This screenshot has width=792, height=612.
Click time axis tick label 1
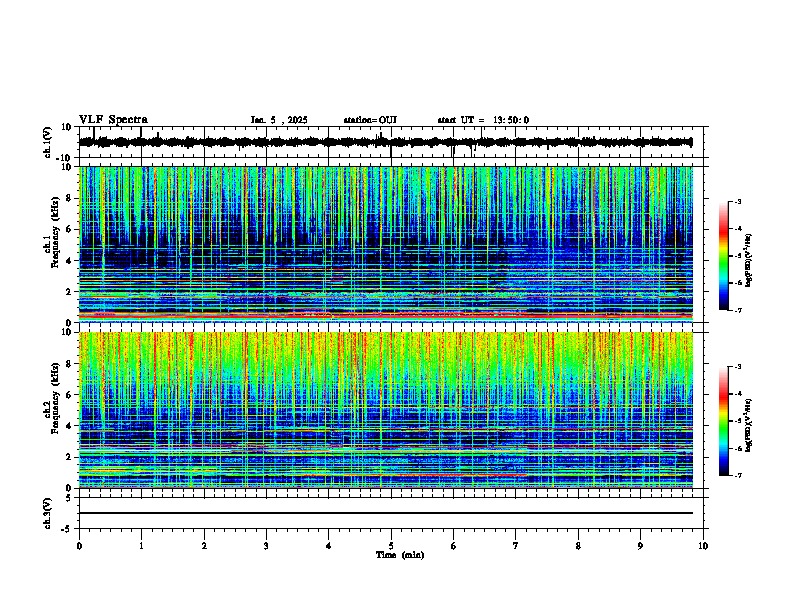(141, 546)
